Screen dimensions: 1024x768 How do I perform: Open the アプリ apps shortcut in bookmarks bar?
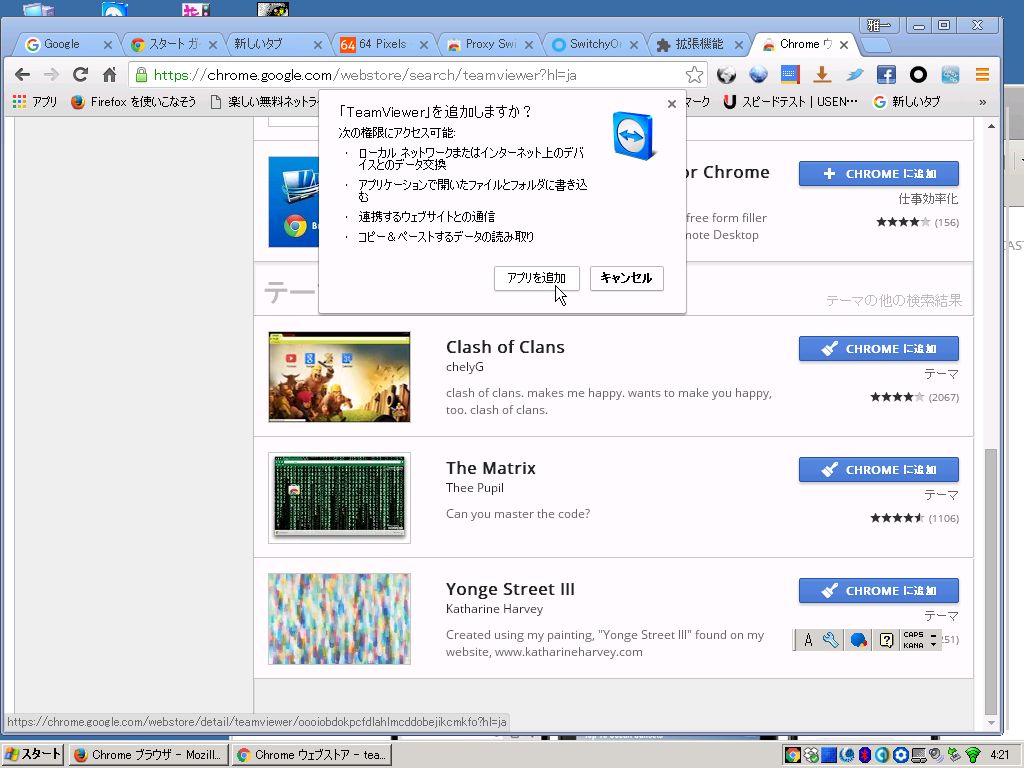tap(35, 102)
